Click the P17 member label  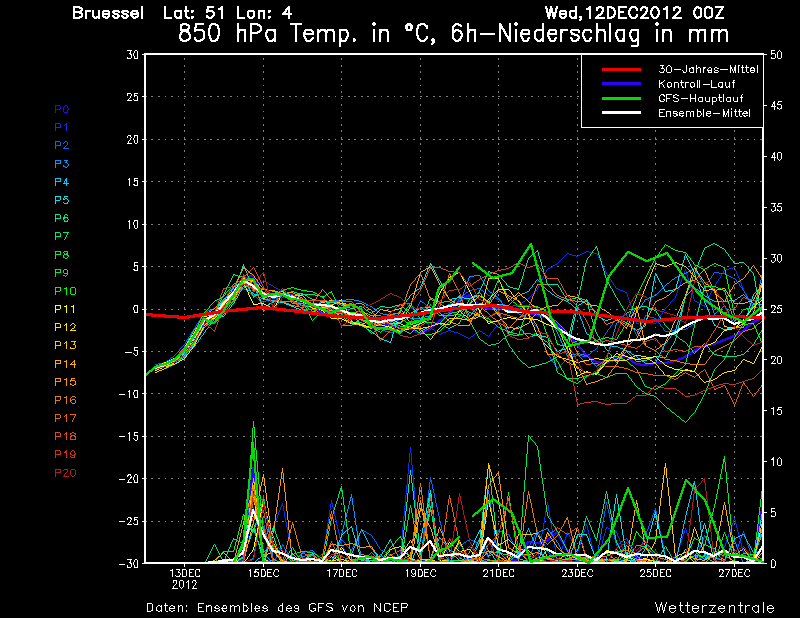click(x=65, y=418)
